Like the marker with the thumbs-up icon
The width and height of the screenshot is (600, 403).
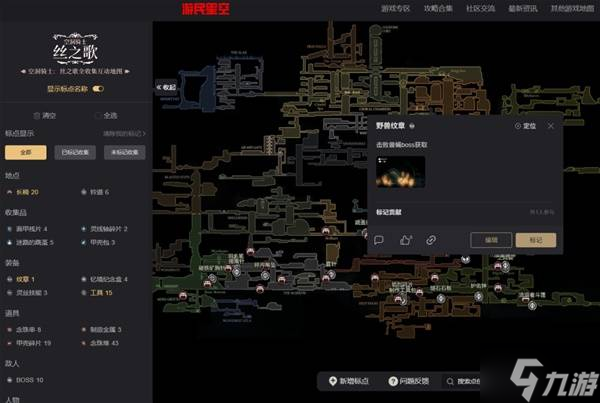[406, 240]
